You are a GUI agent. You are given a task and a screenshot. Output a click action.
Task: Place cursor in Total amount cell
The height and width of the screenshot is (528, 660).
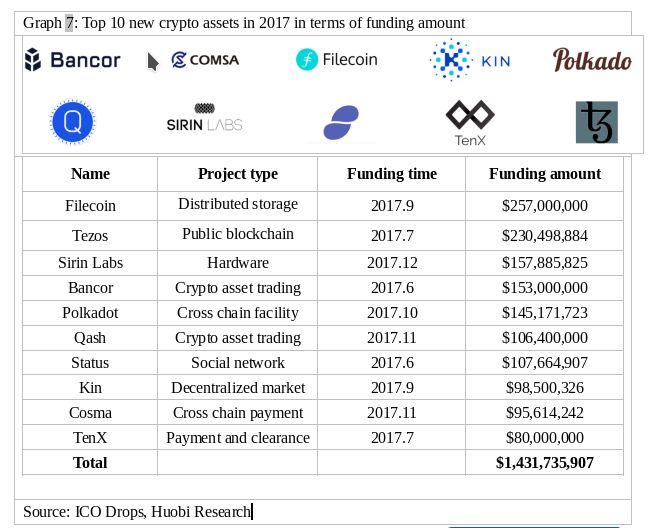pos(544,462)
